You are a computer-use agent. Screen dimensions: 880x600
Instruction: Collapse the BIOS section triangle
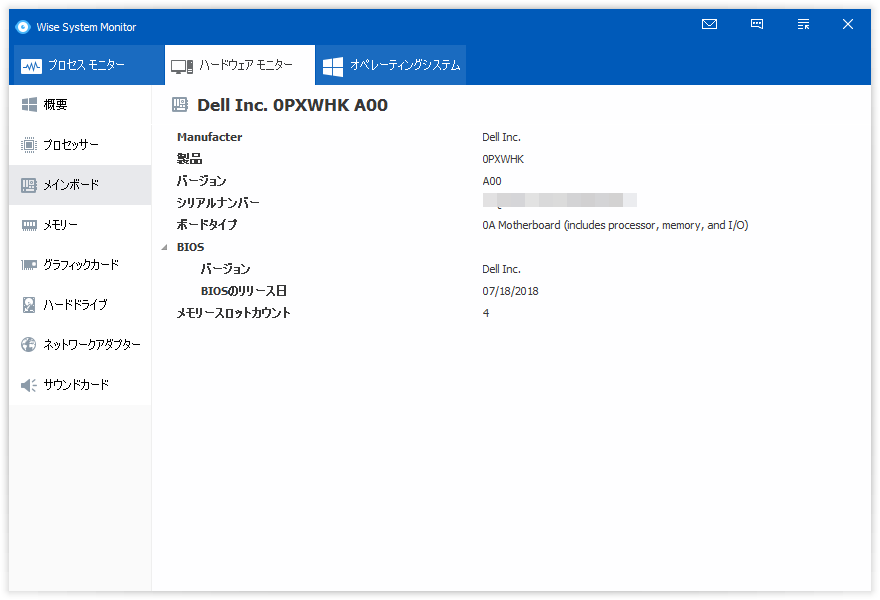pyautogui.click(x=164, y=247)
